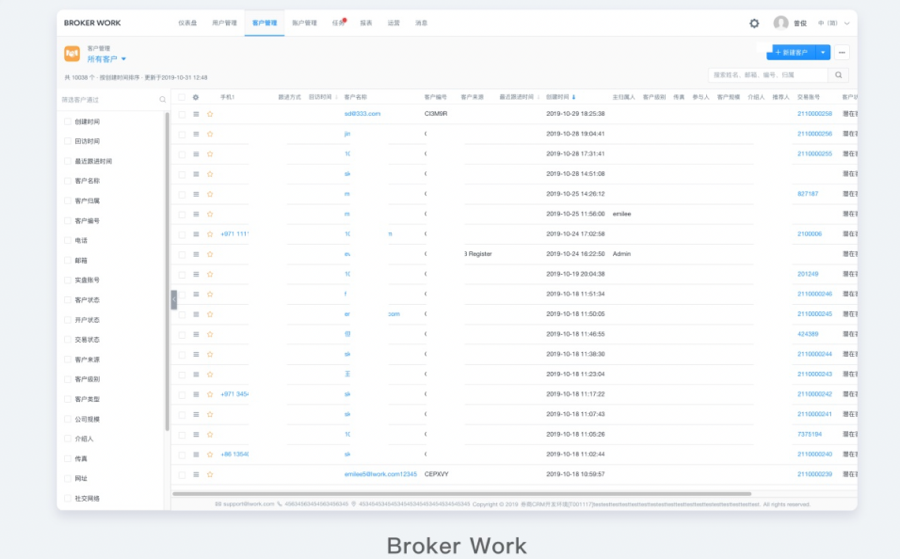
Task: Focus the customer name search field
Action: [768, 75]
